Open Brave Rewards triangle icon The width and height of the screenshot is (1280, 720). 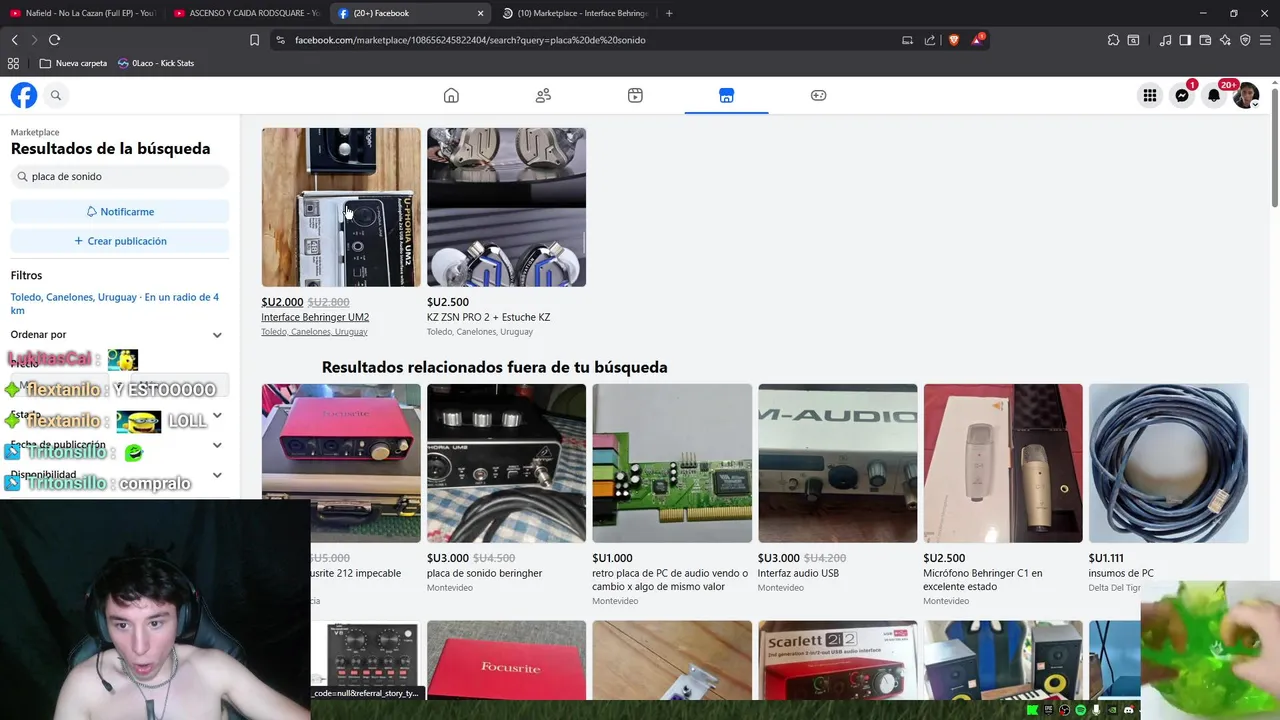click(x=978, y=40)
